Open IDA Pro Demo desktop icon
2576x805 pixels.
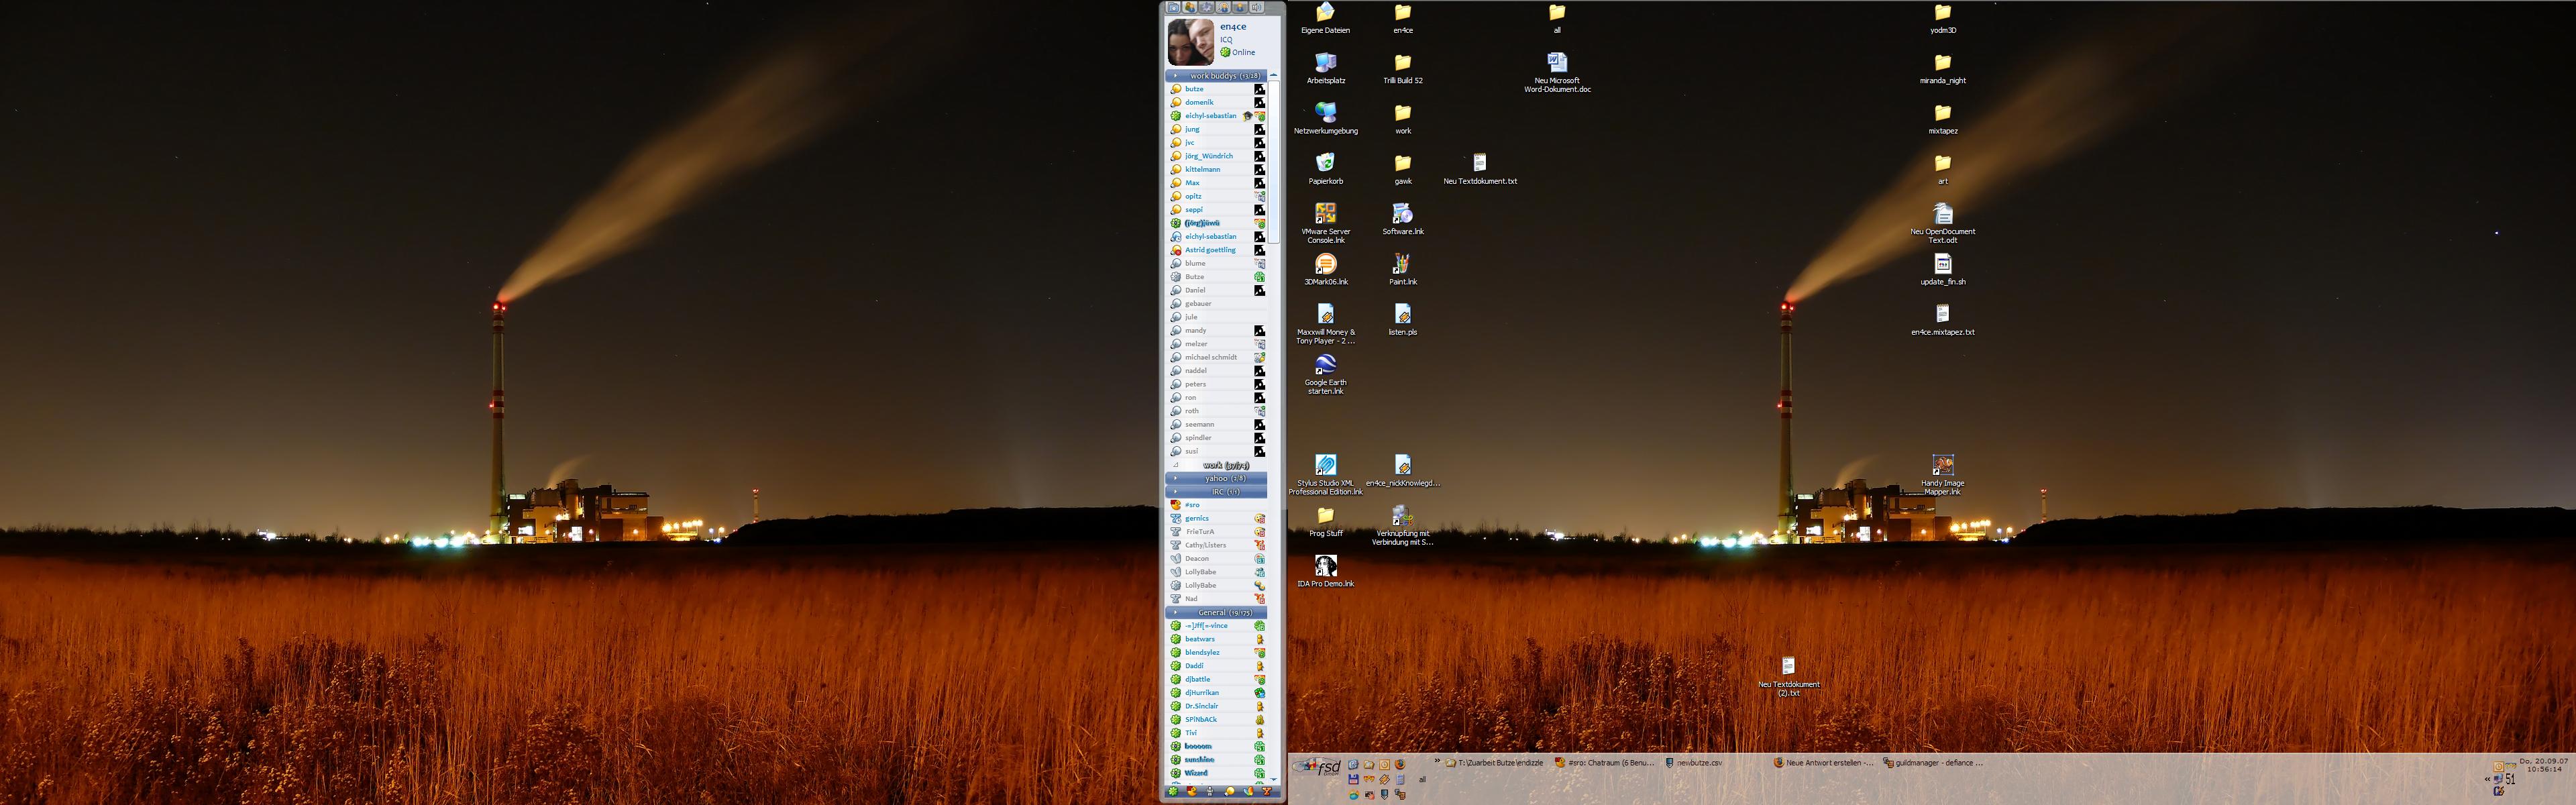pos(1325,566)
